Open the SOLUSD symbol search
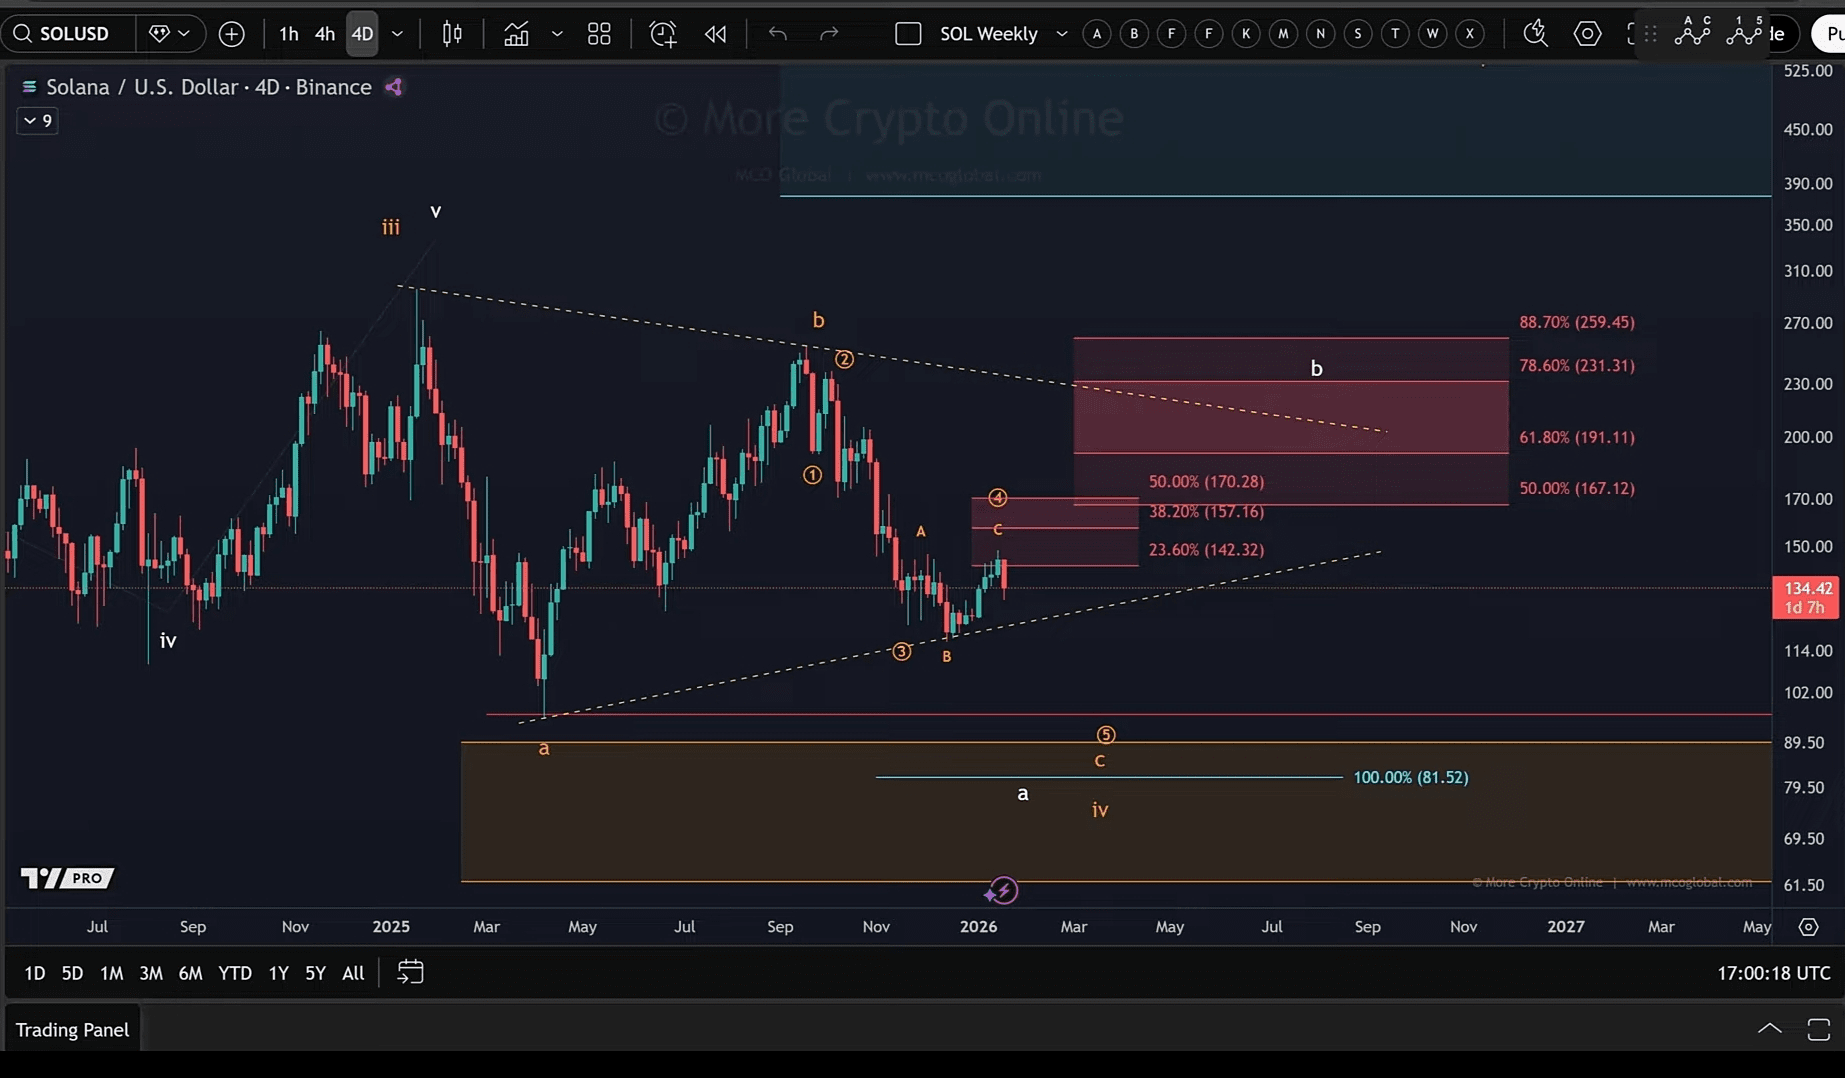The height and width of the screenshot is (1078, 1845). click(66, 34)
